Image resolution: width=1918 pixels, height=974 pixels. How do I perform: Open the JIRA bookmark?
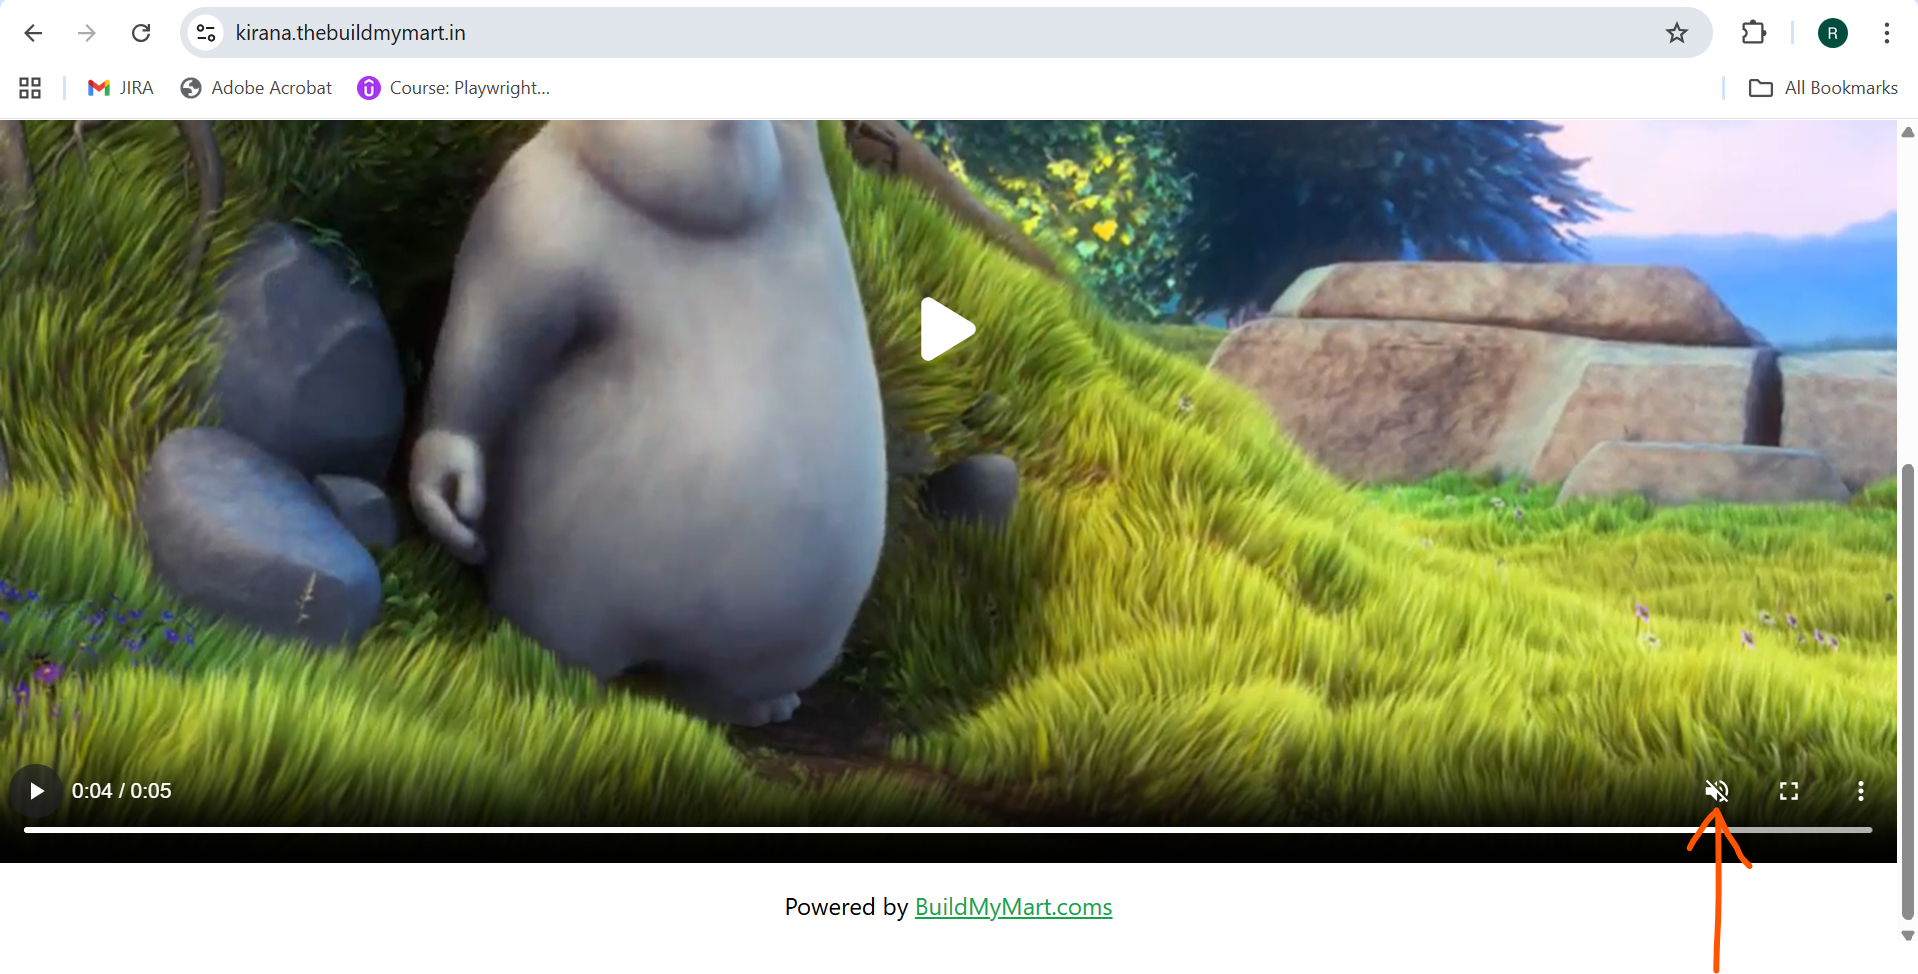click(x=121, y=88)
